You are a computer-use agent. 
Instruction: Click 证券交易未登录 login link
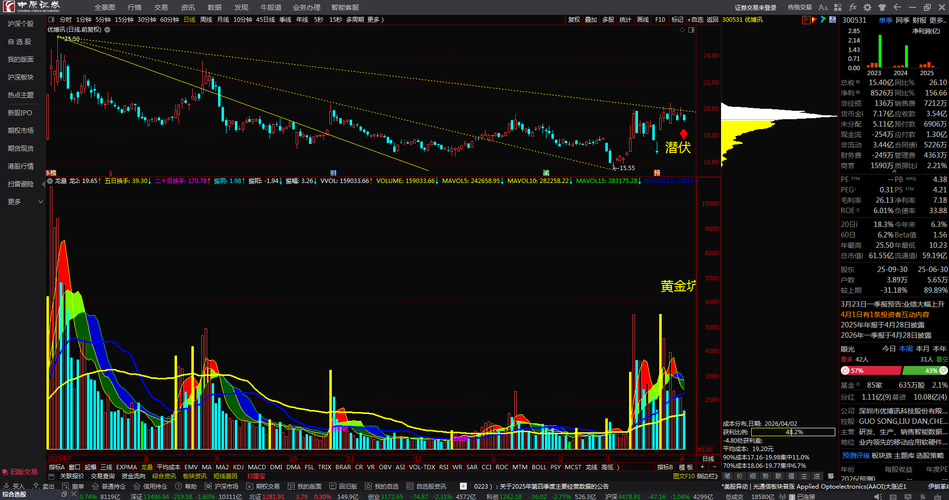[756, 7]
